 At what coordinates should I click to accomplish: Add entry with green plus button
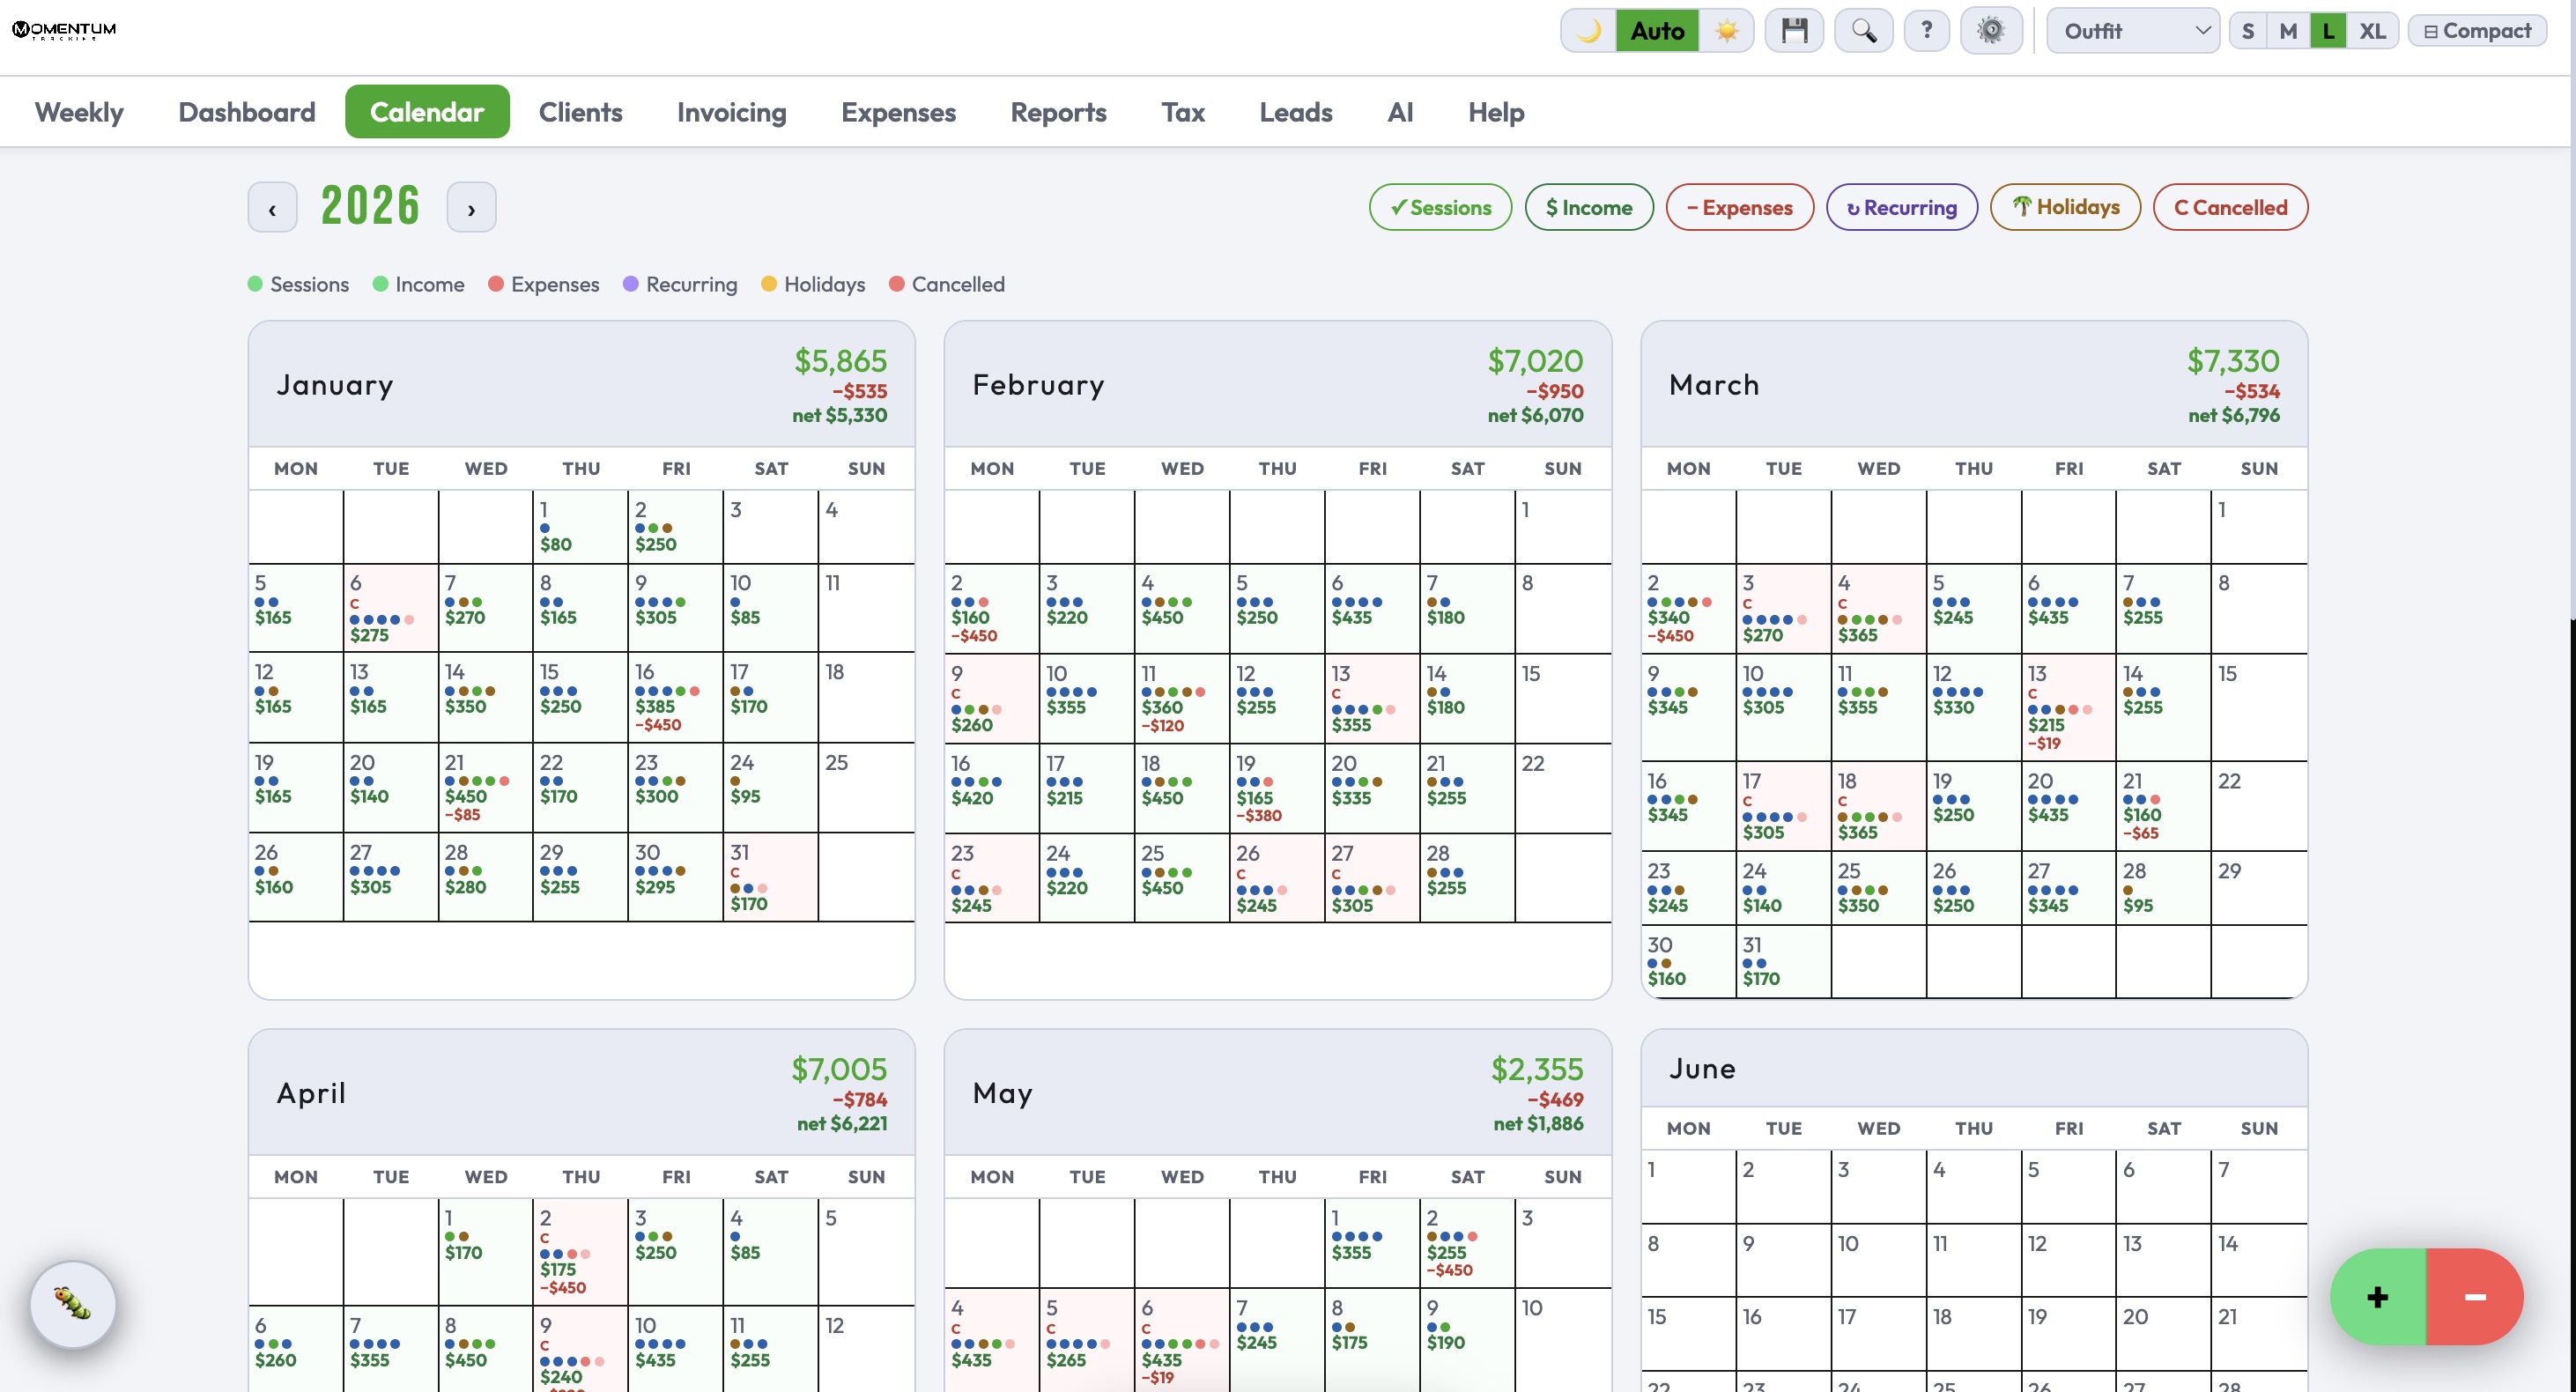tap(2378, 1297)
